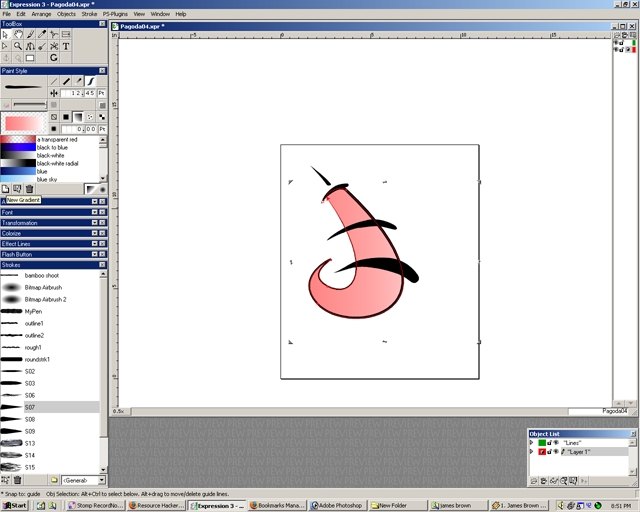
Task: Select the starburst scissors tool in ToolBox
Action: (53, 46)
